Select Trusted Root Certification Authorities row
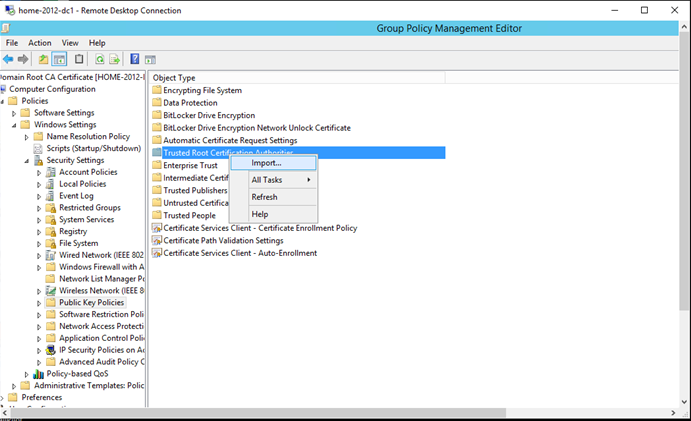Viewport: 691px width, 421px height. coord(298,153)
